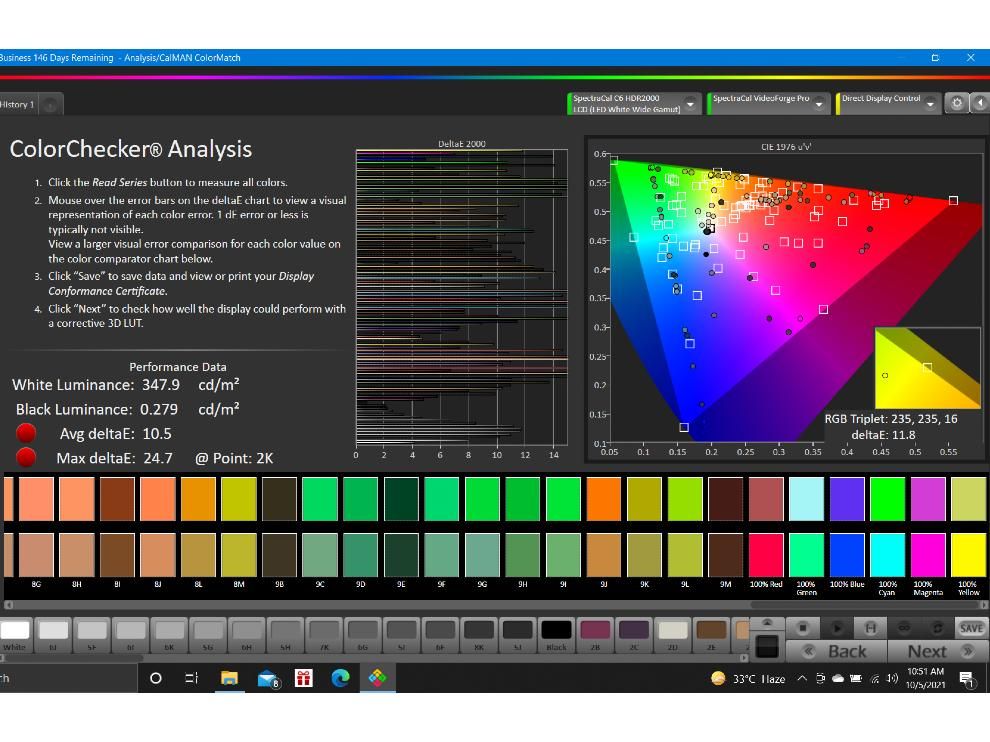Click the continuous read infinity icon

[904, 627]
